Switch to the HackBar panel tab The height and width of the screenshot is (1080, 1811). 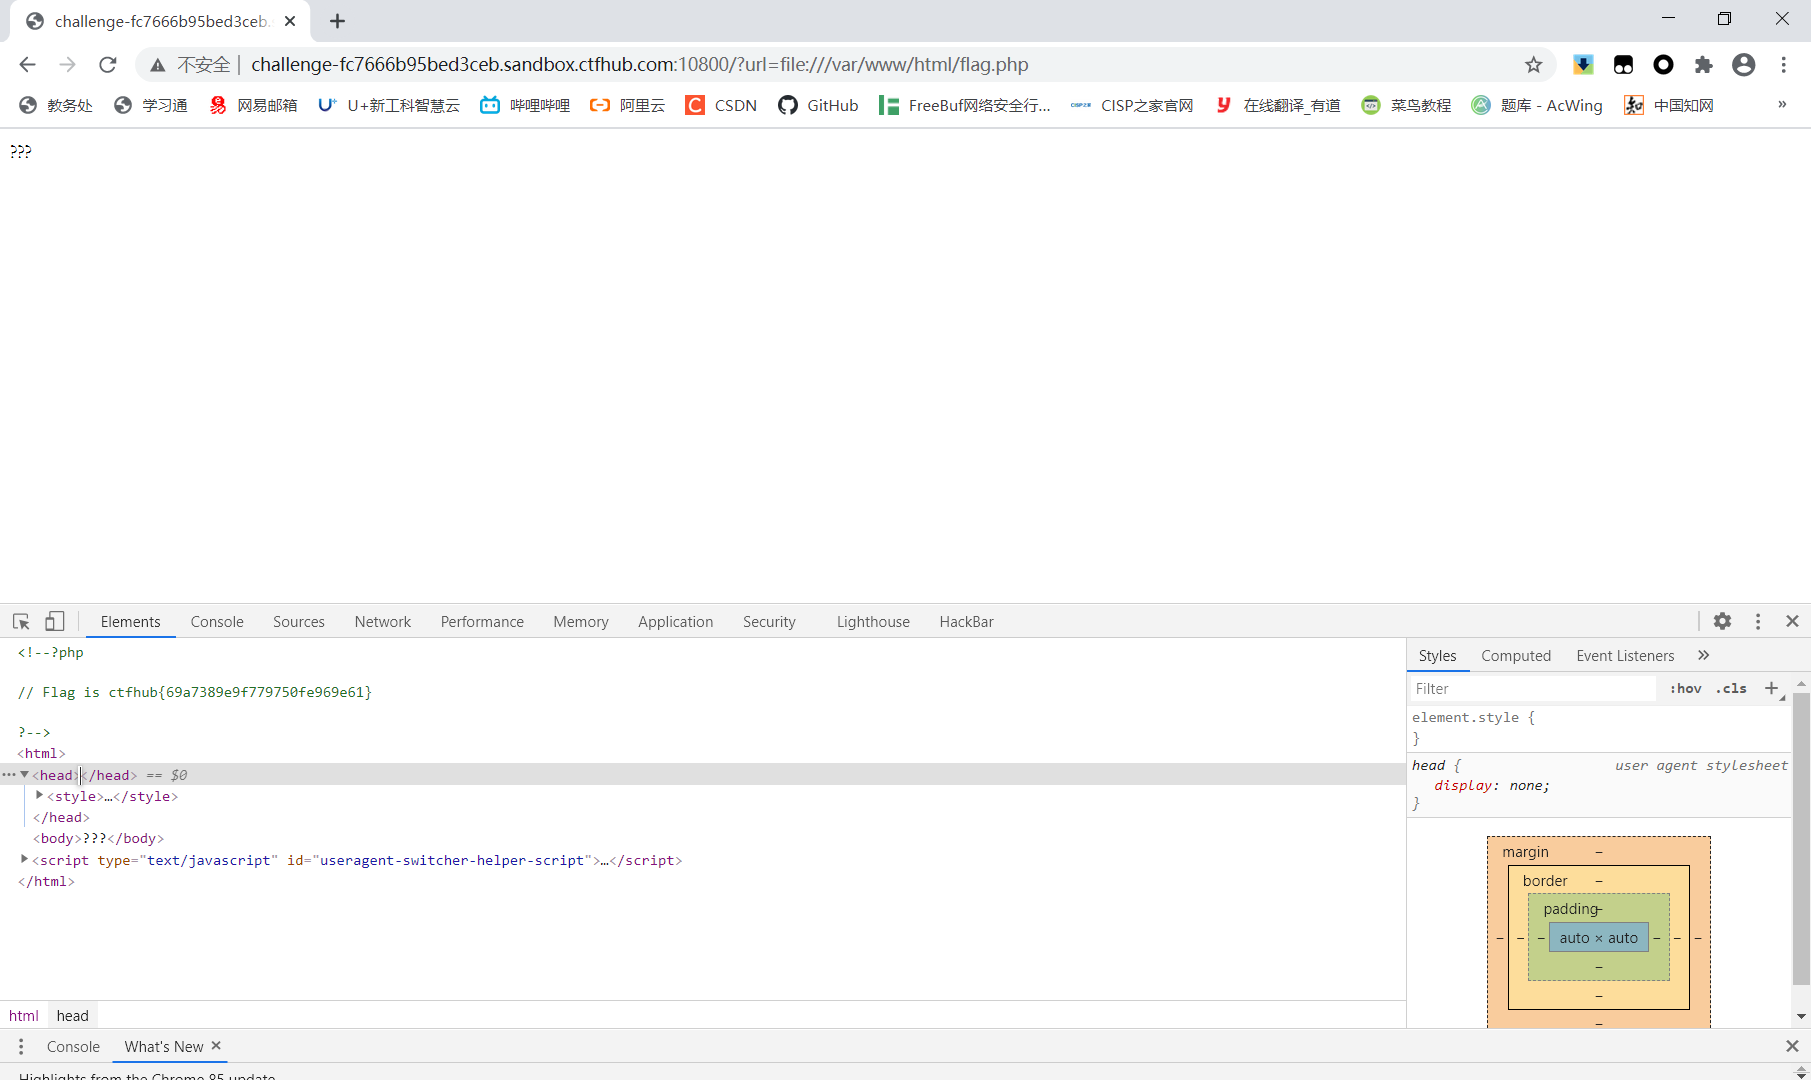pos(967,621)
